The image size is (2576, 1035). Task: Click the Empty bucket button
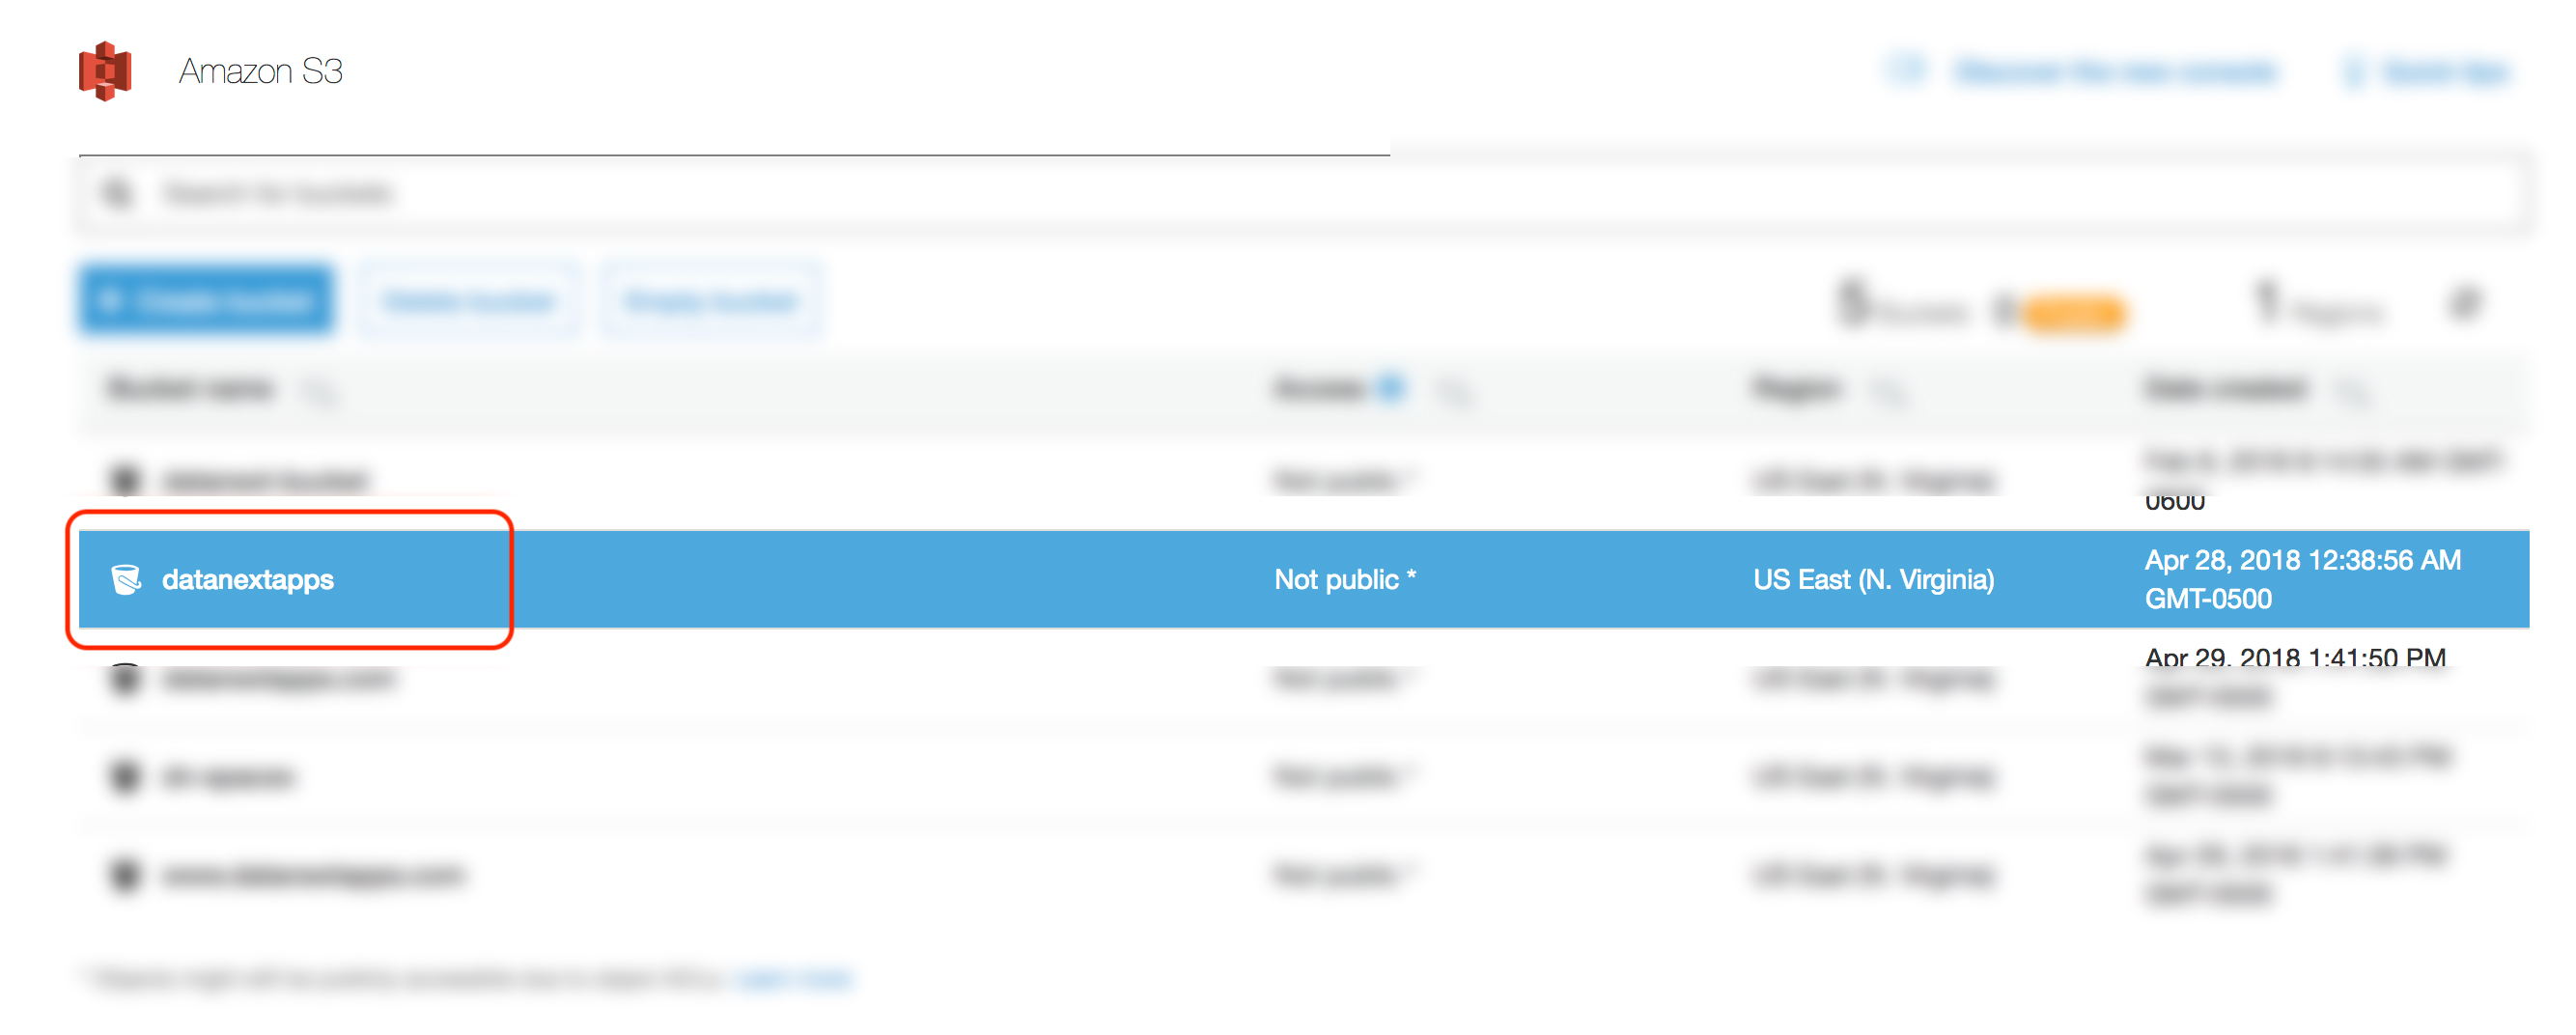[711, 301]
